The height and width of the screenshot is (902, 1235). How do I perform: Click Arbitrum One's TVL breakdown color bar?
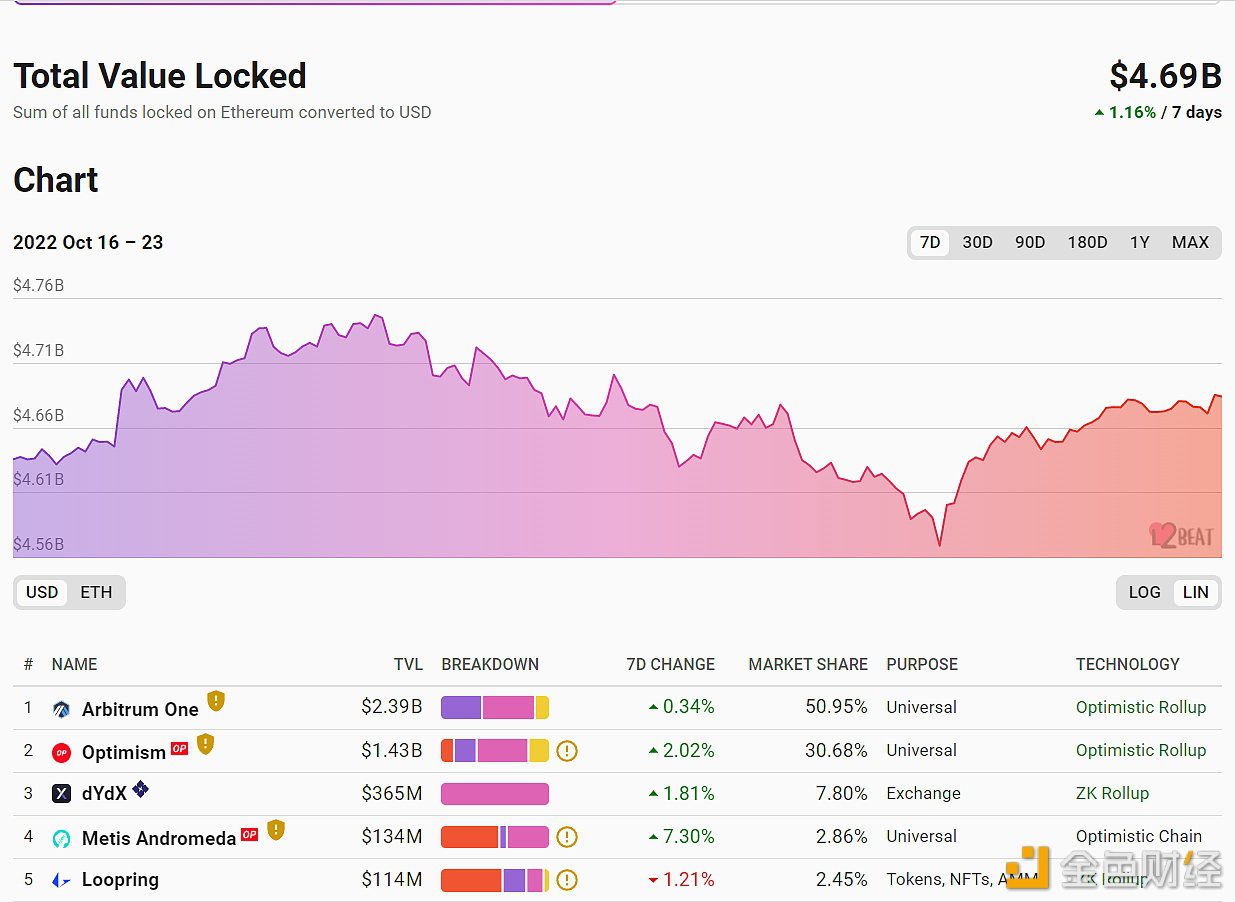[495, 707]
